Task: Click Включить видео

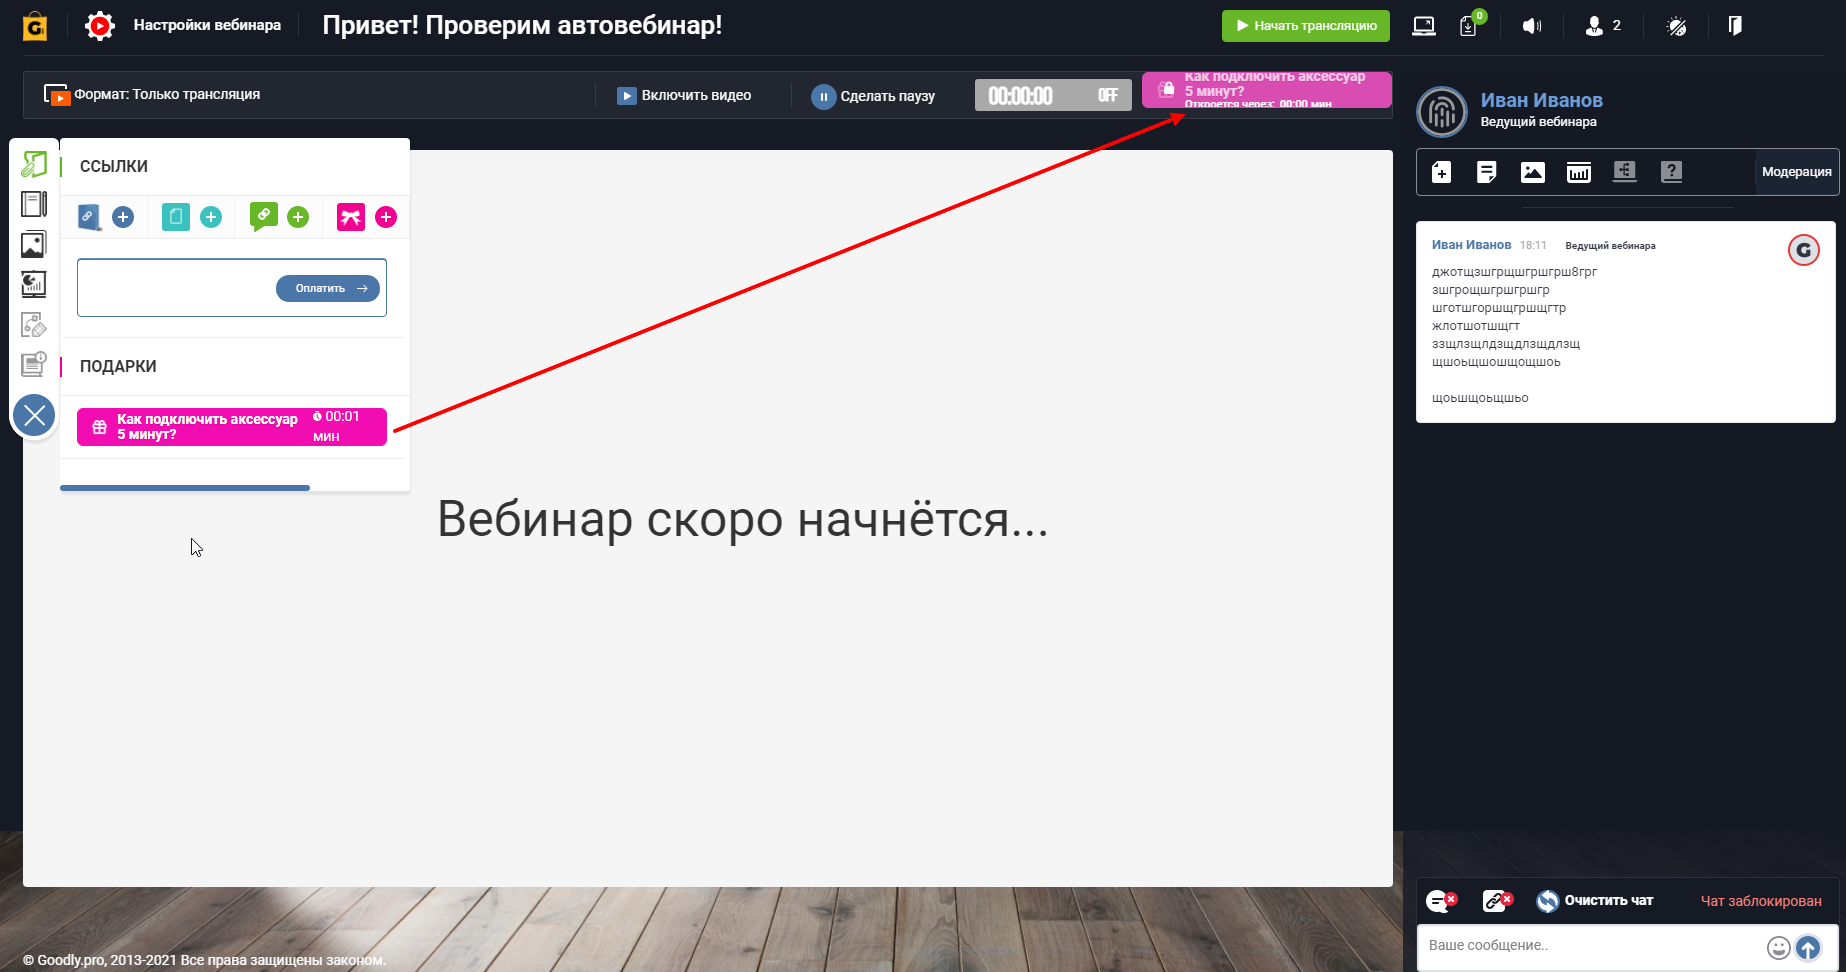Action: pyautogui.click(x=684, y=96)
